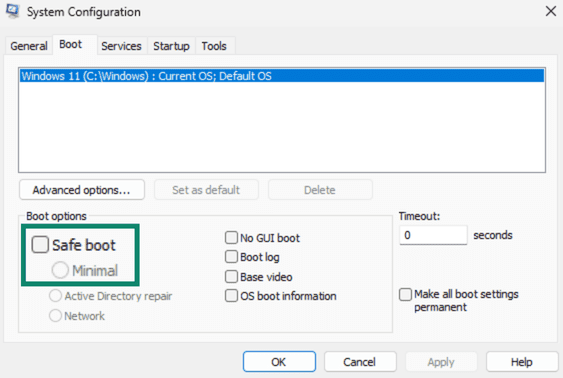Screen dimensions: 563x378
Task: Tick the OS boot information checkbox
Action: [x=231, y=296]
